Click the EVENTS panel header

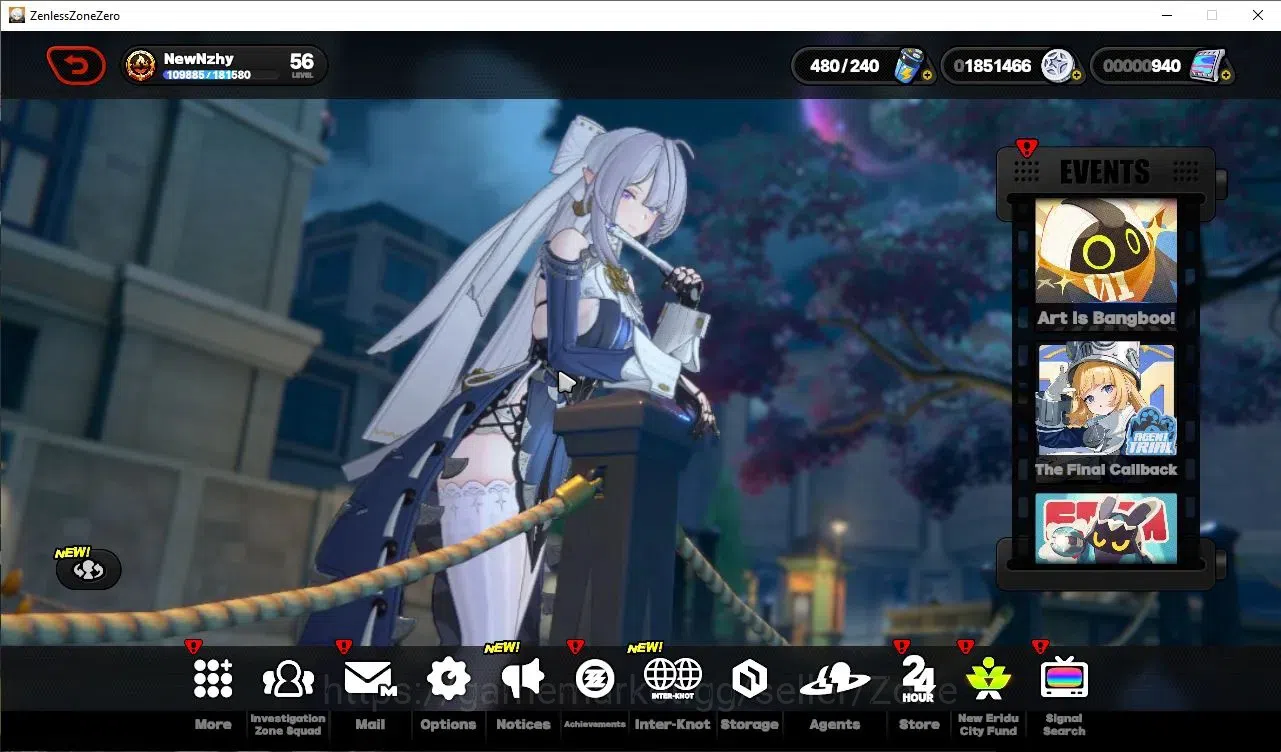1105,171
